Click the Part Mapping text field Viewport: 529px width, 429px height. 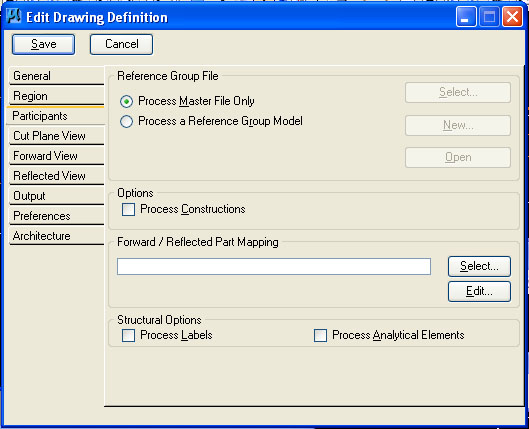(274, 266)
